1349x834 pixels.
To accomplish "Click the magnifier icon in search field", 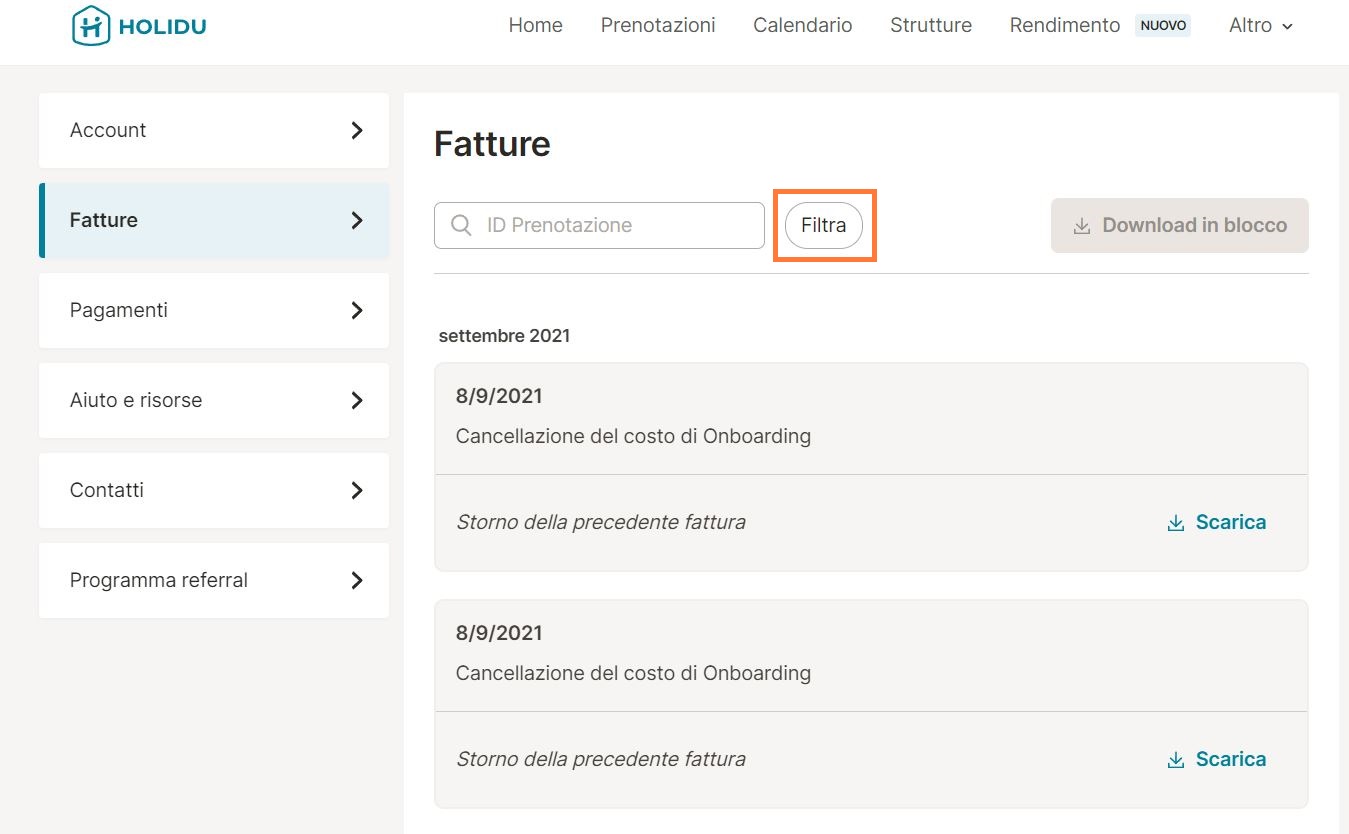I will (x=461, y=226).
